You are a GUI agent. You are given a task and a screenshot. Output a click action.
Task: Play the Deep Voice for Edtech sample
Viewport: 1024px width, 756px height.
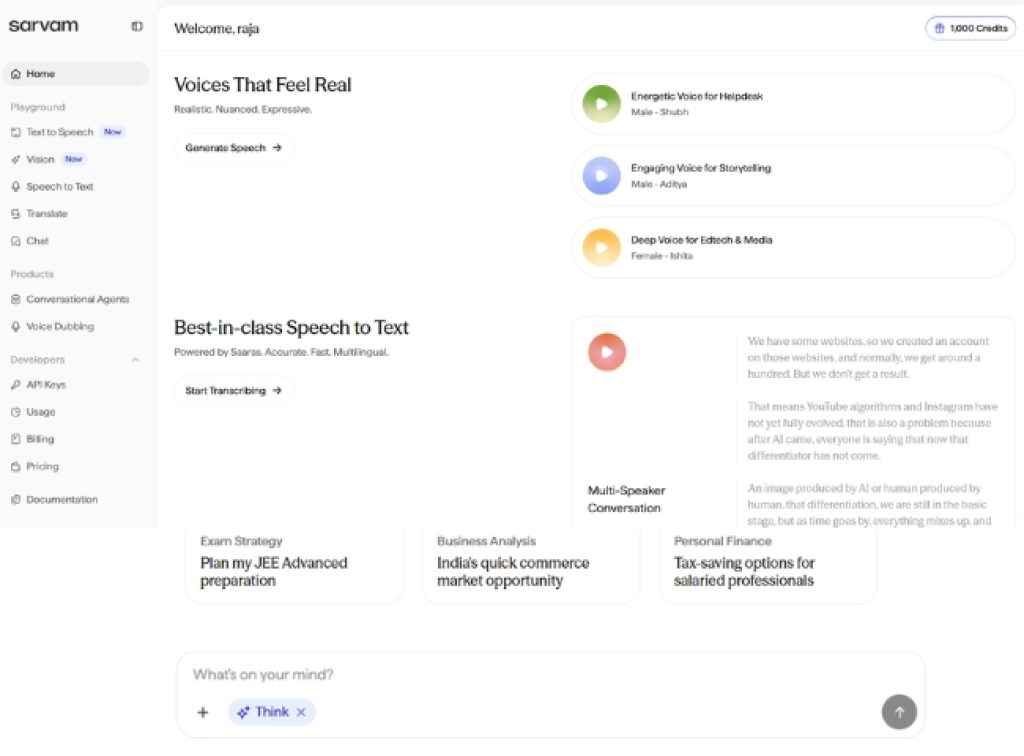tap(602, 248)
